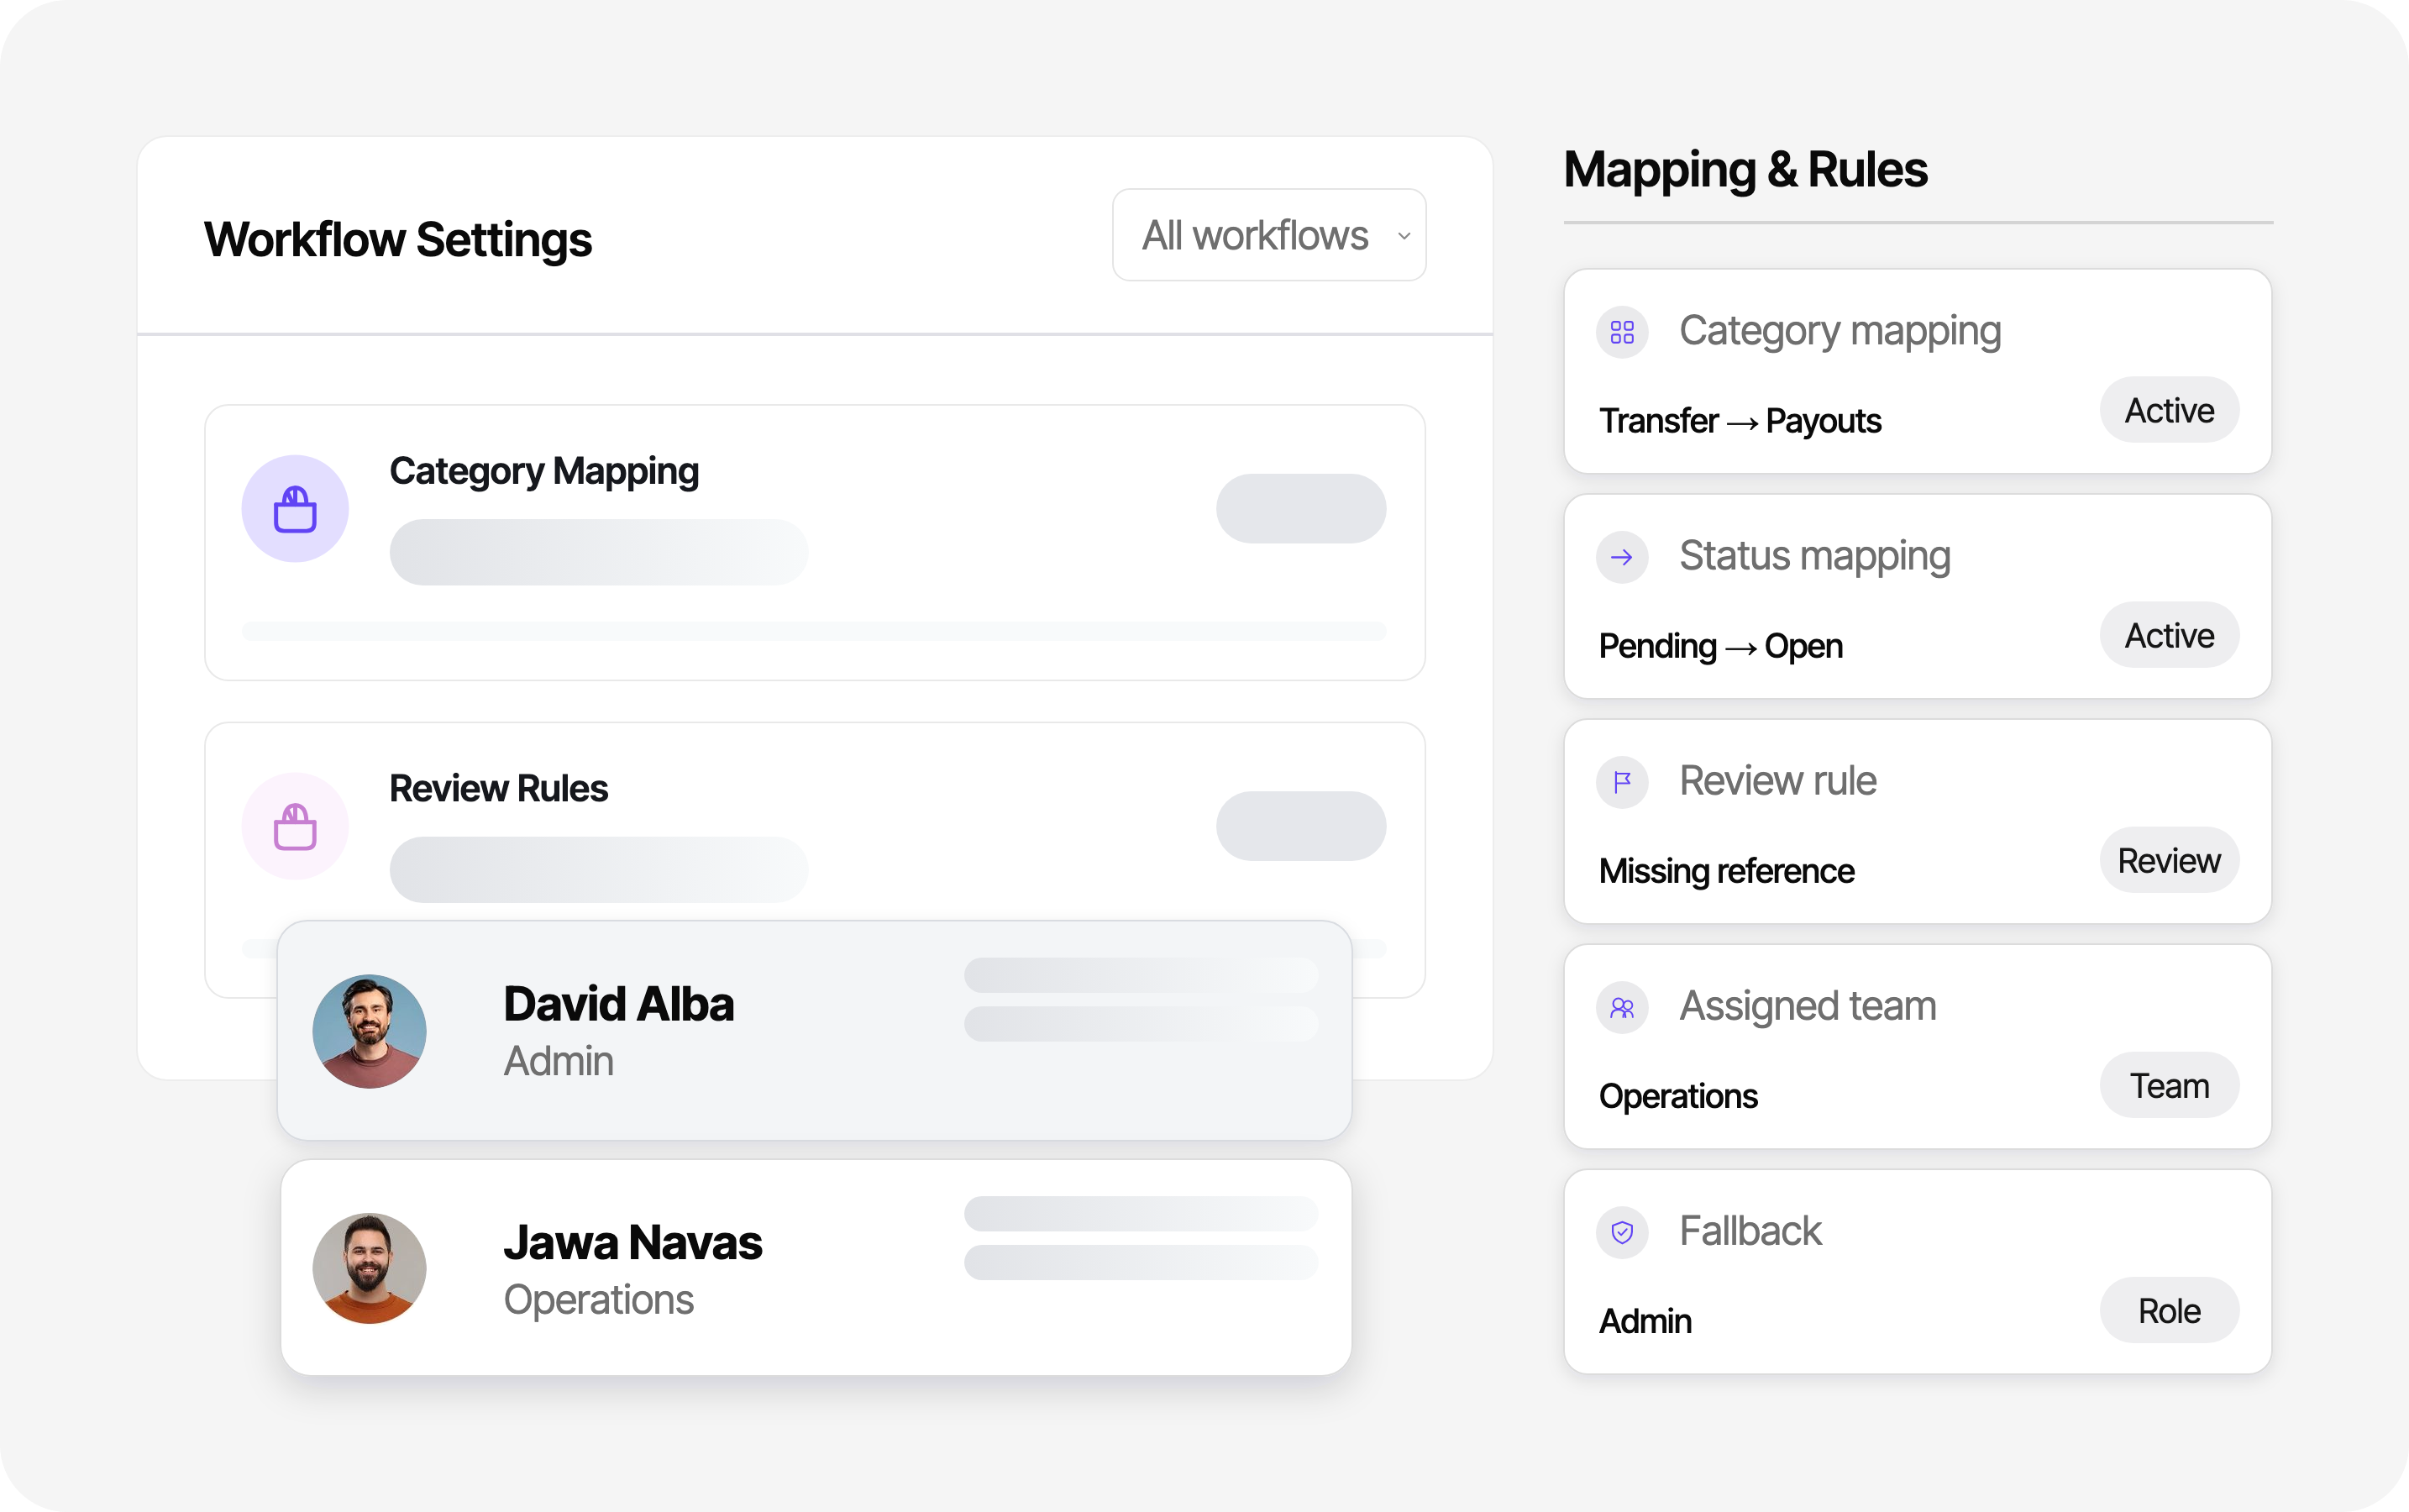Click the grid icon beside Category mapping
Screen dimensions: 2409x1512
(x=1622, y=332)
